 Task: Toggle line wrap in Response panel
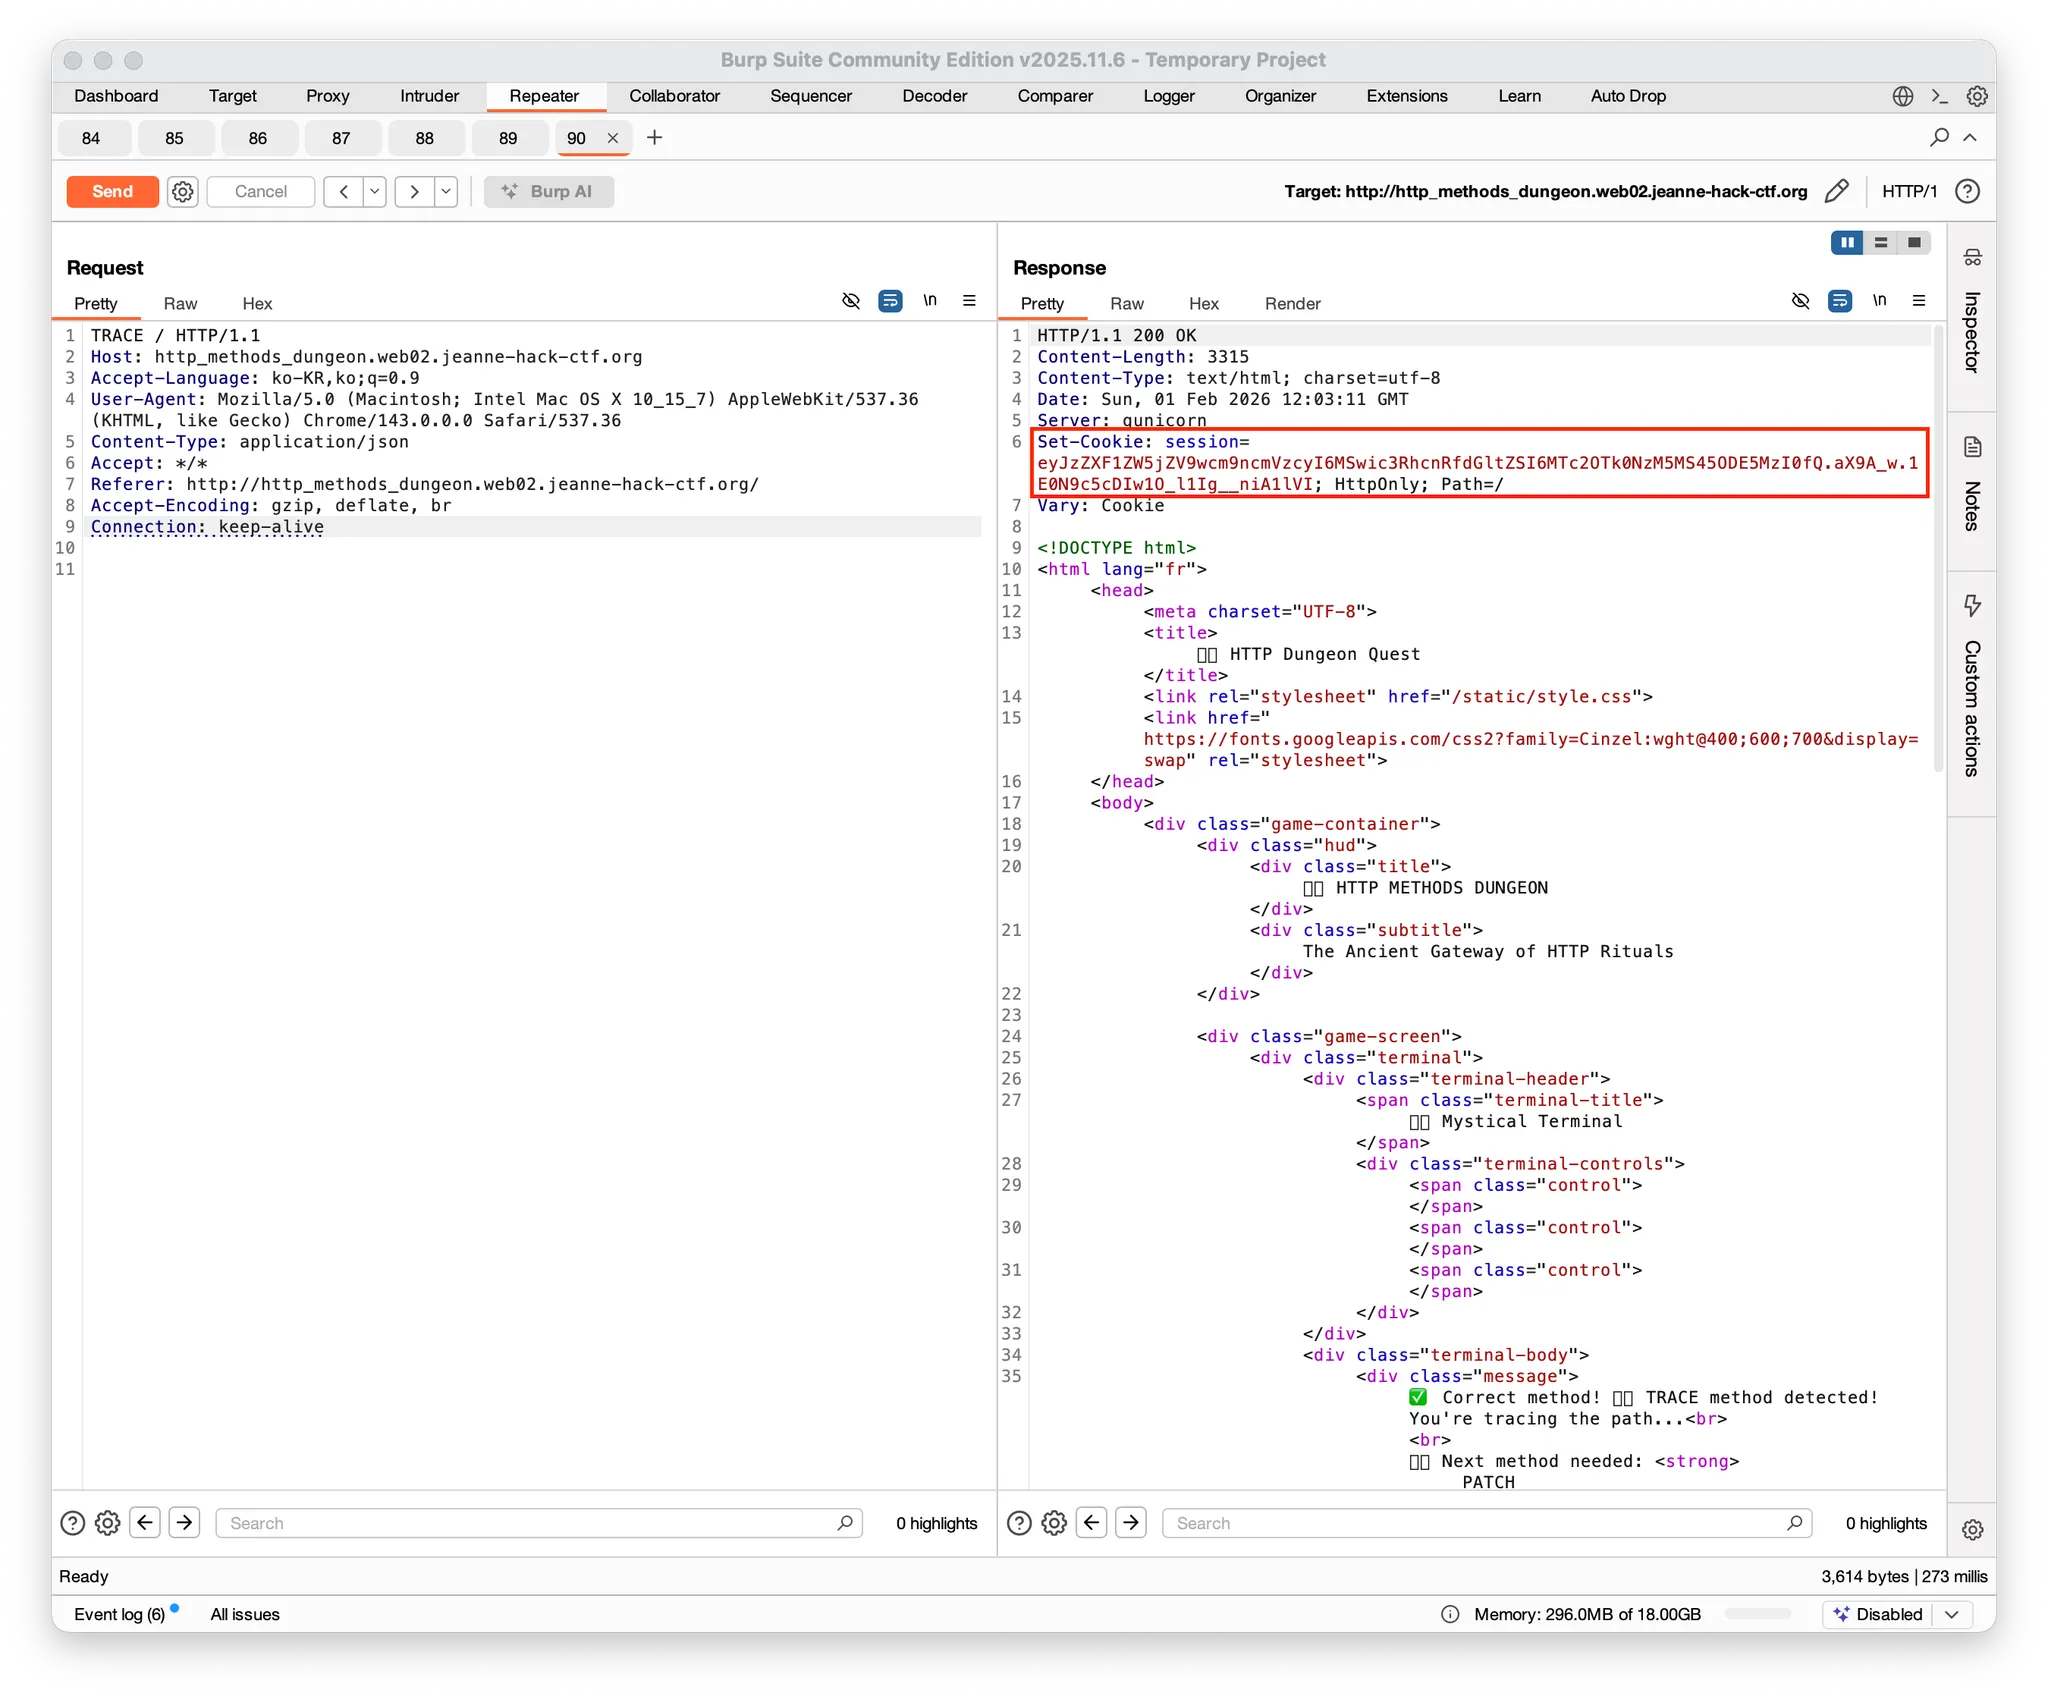pyautogui.click(x=1839, y=301)
